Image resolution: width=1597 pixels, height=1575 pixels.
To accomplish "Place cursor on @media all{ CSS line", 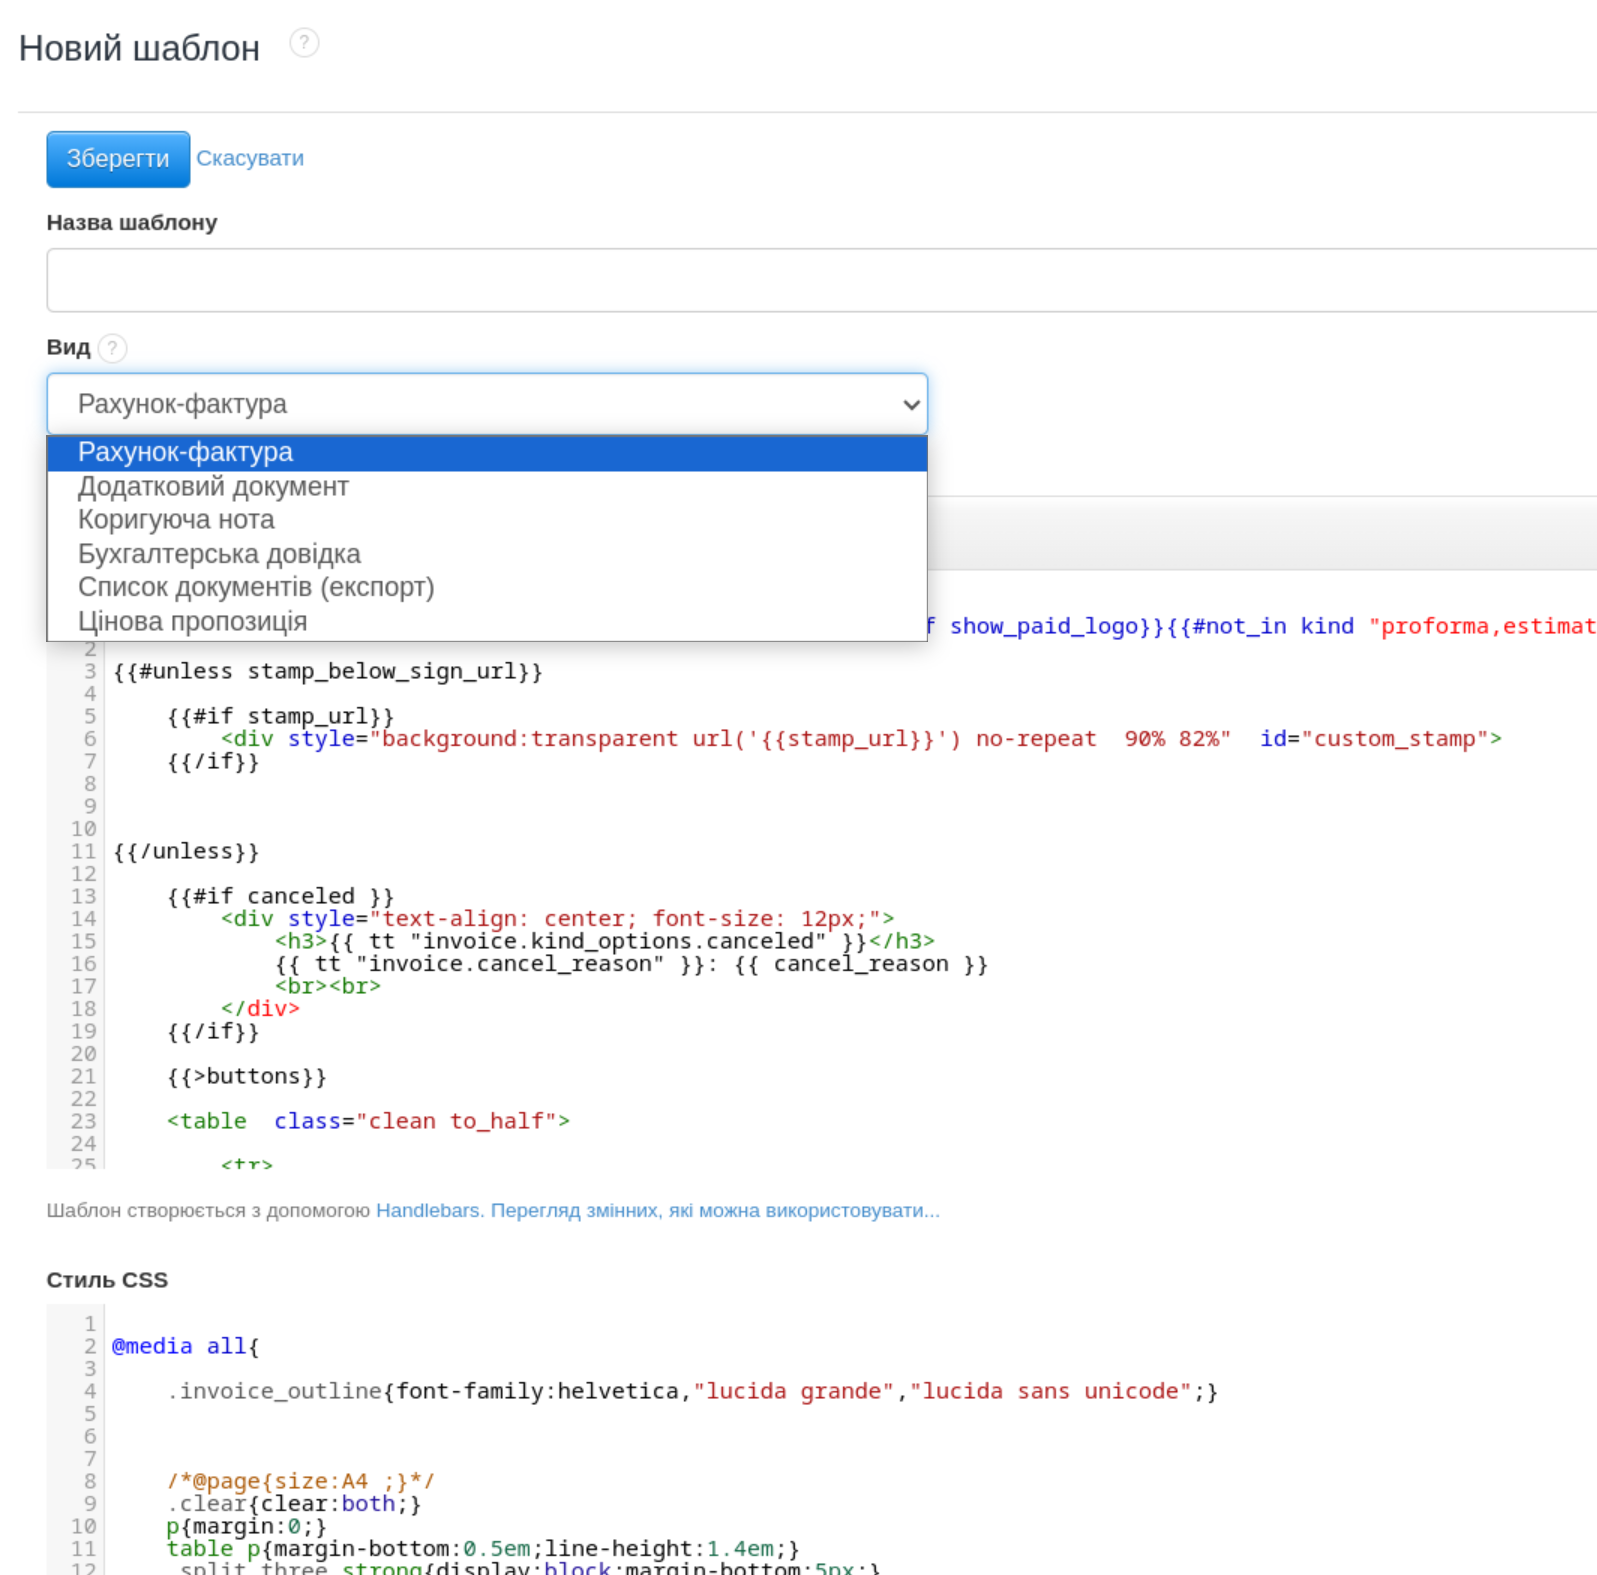I will coord(186,1346).
